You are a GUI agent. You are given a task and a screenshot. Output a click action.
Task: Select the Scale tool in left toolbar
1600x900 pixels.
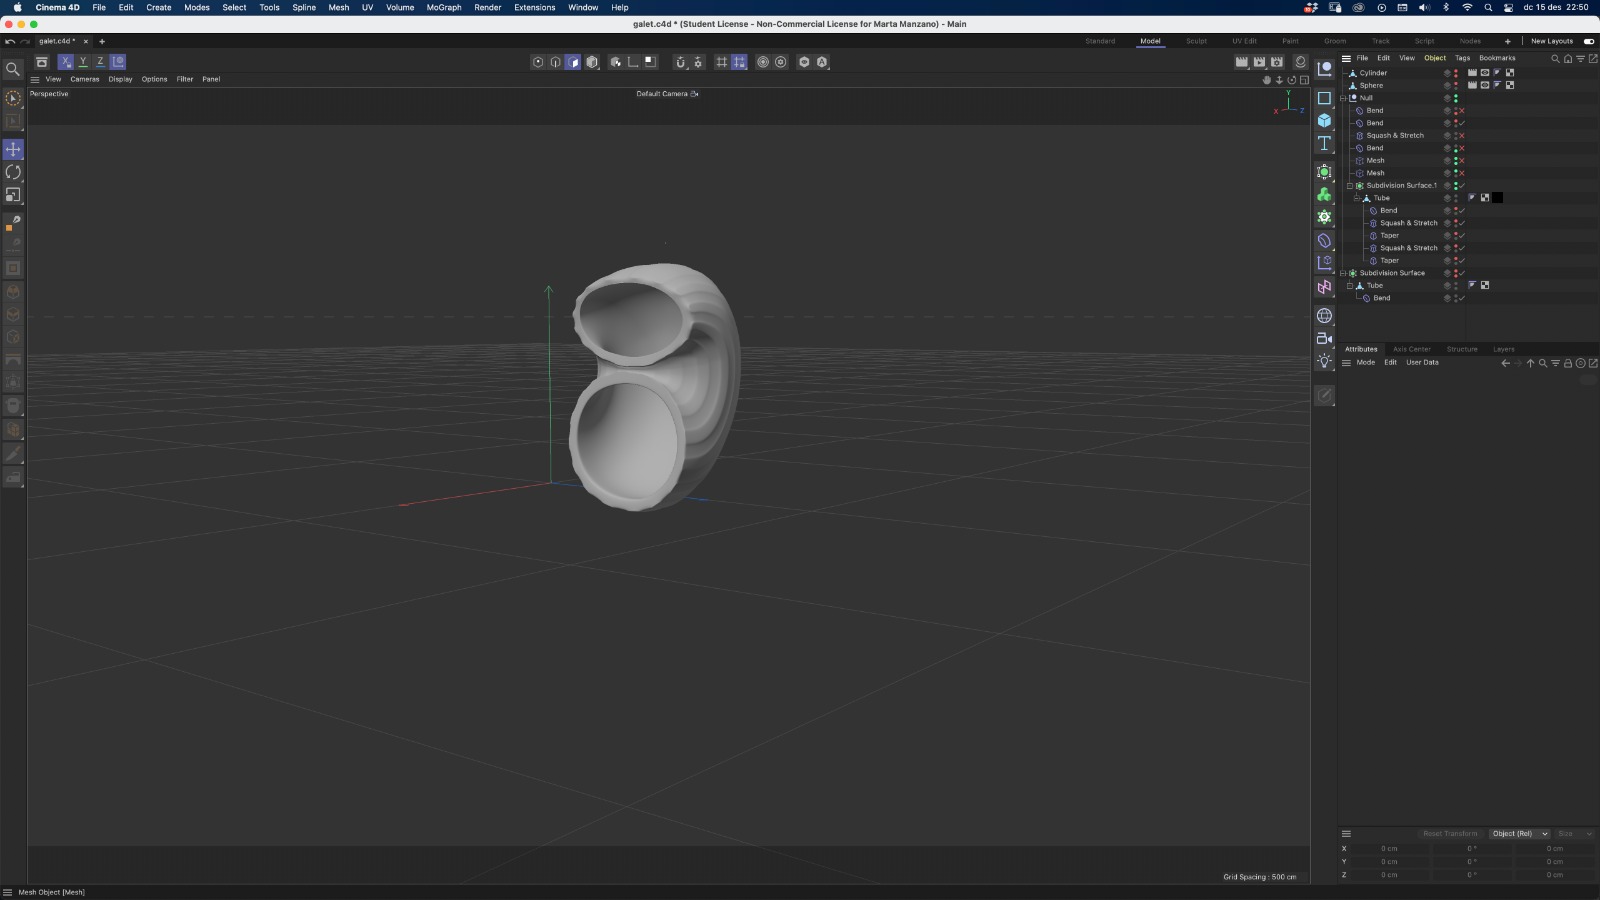click(13, 195)
